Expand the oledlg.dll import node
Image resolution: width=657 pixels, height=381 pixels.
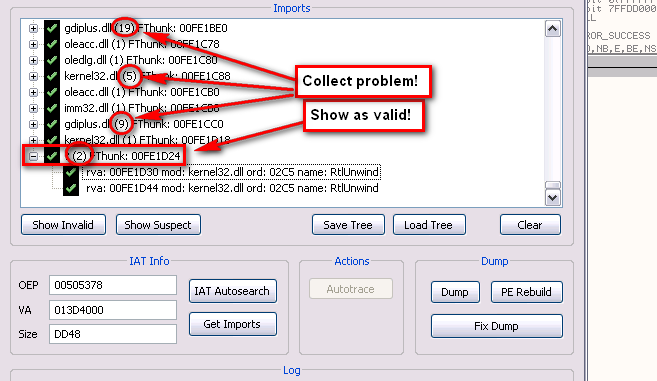pyautogui.click(x=33, y=60)
